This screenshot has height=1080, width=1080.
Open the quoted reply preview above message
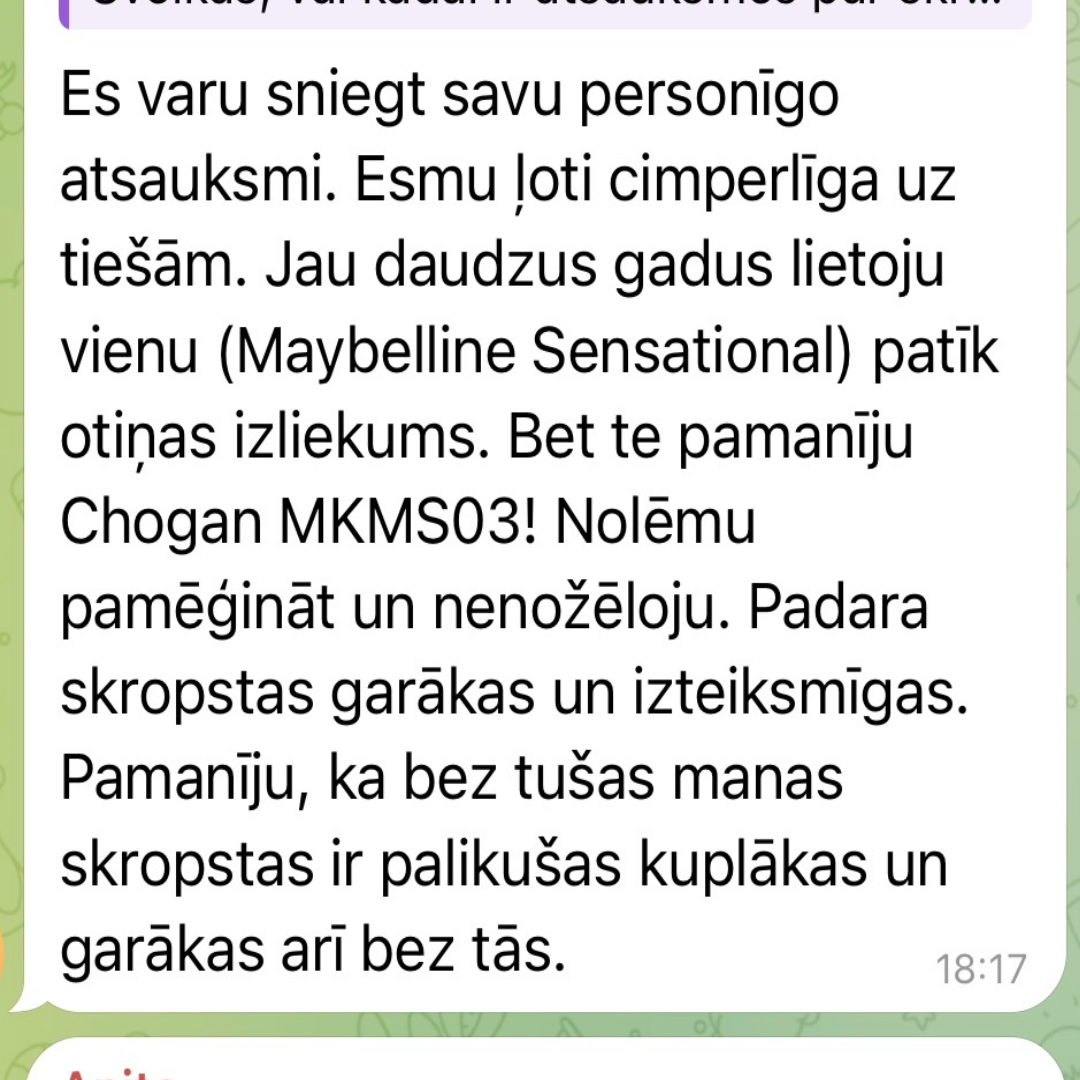click(x=546, y=14)
